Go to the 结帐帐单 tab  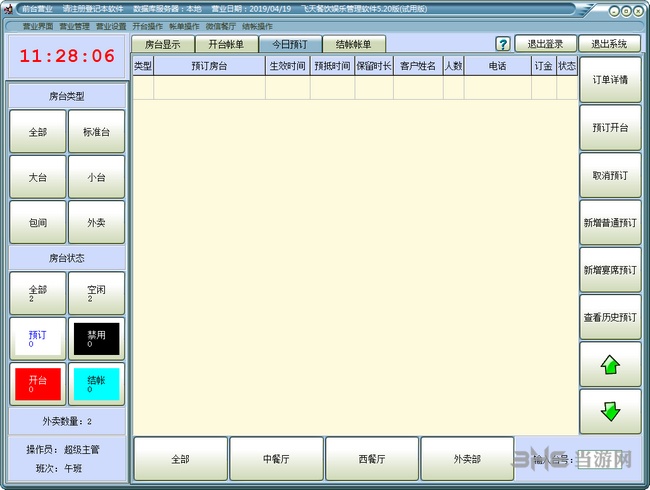354,44
